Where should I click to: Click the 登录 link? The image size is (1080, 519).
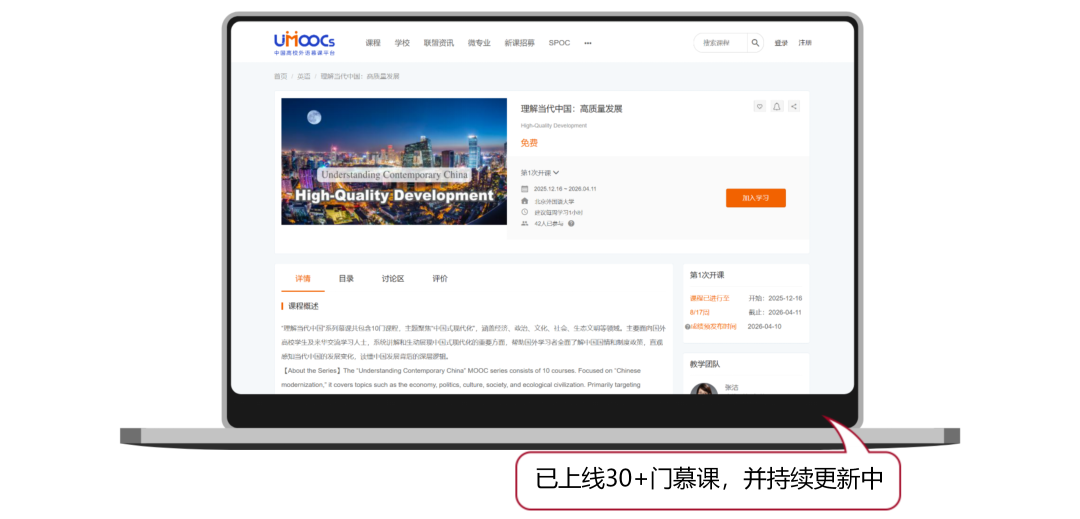click(781, 43)
